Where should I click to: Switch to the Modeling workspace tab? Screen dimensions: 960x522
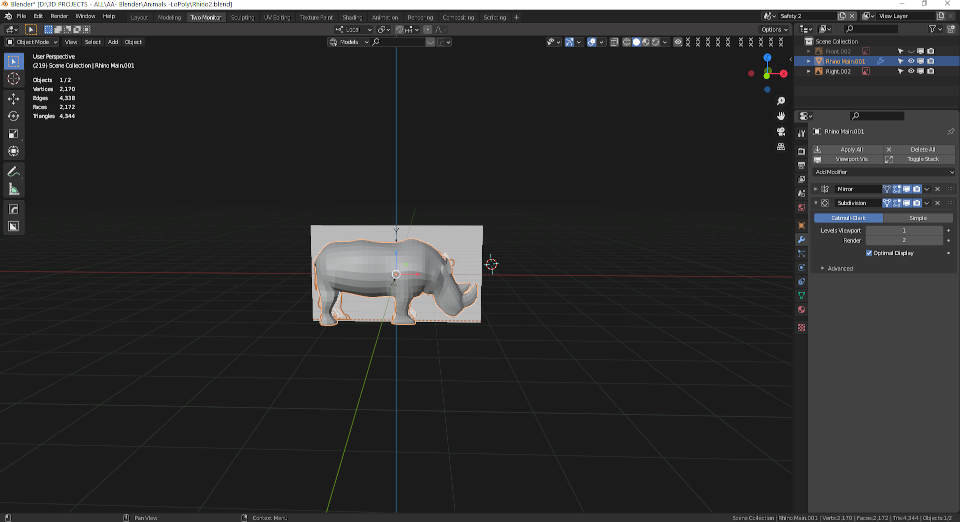pos(170,18)
